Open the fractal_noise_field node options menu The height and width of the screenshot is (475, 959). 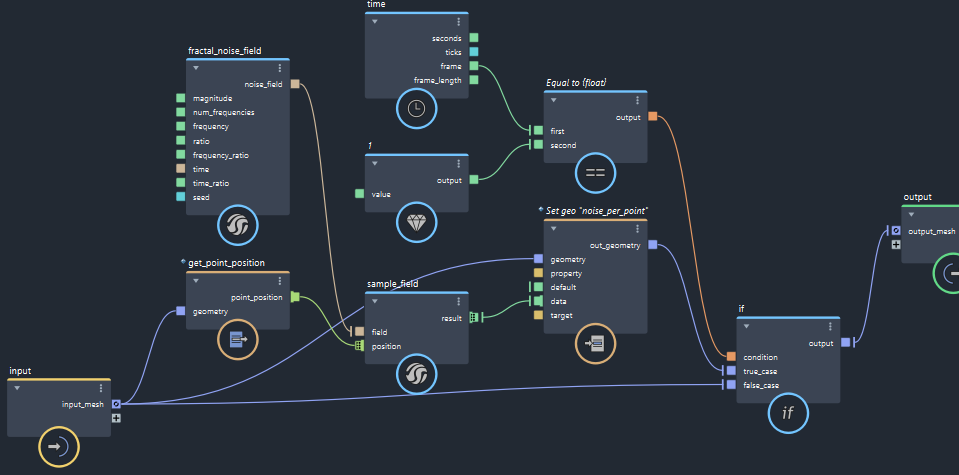(280, 68)
